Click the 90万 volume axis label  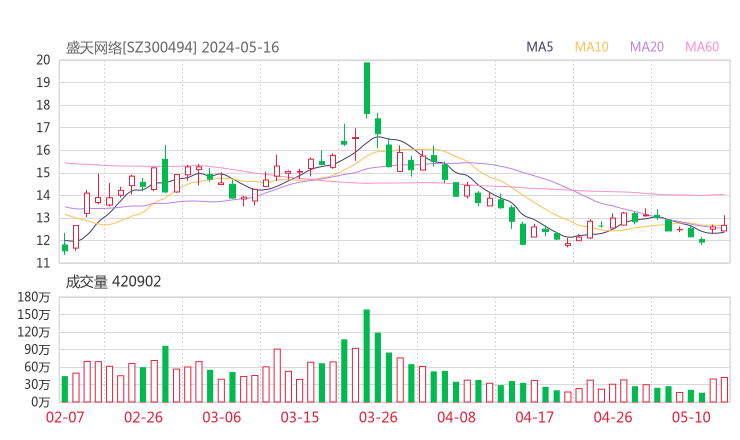(37, 350)
